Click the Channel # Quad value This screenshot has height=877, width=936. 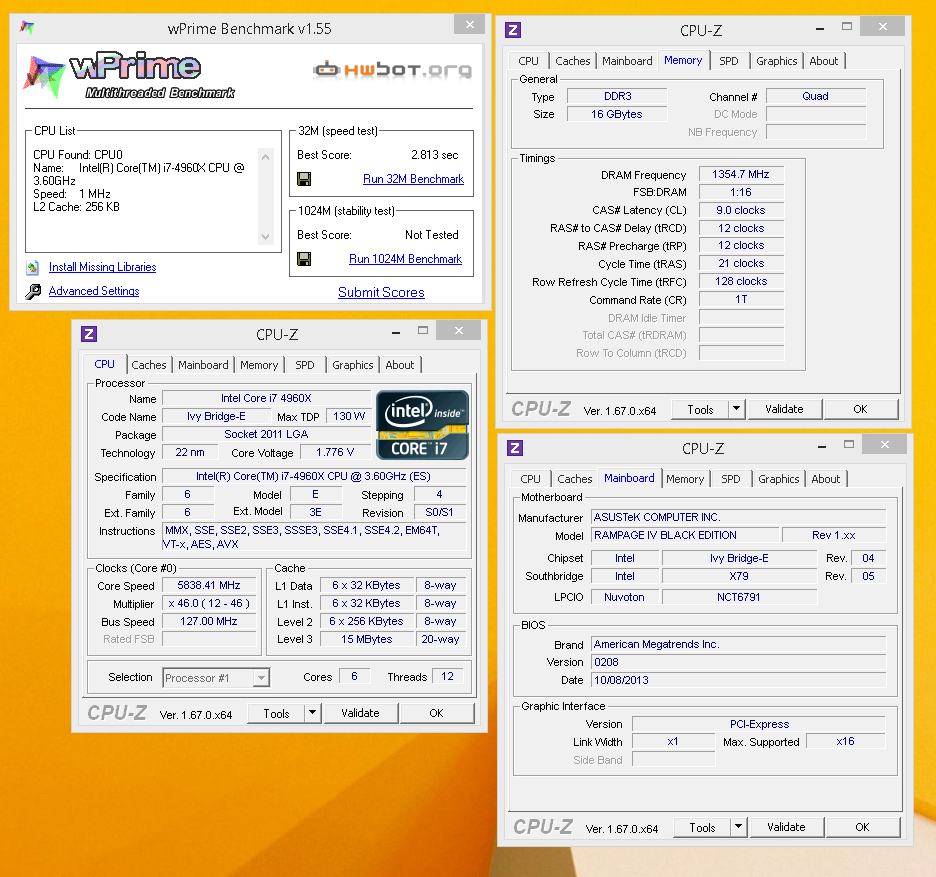(x=815, y=96)
